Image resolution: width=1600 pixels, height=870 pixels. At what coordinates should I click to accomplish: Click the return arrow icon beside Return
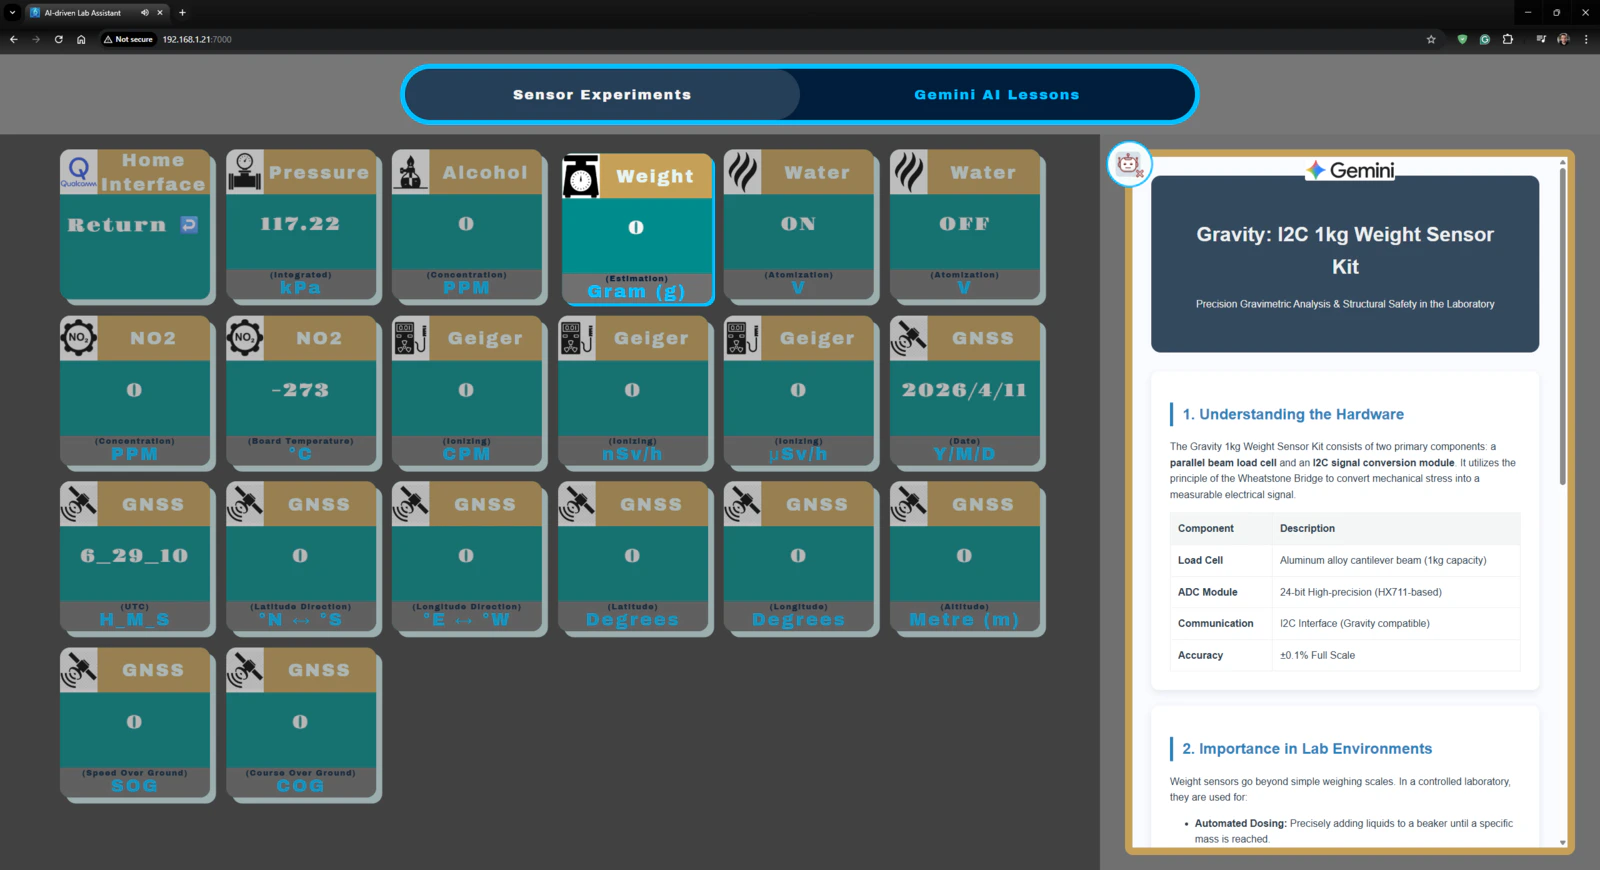pyautogui.click(x=189, y=225)
